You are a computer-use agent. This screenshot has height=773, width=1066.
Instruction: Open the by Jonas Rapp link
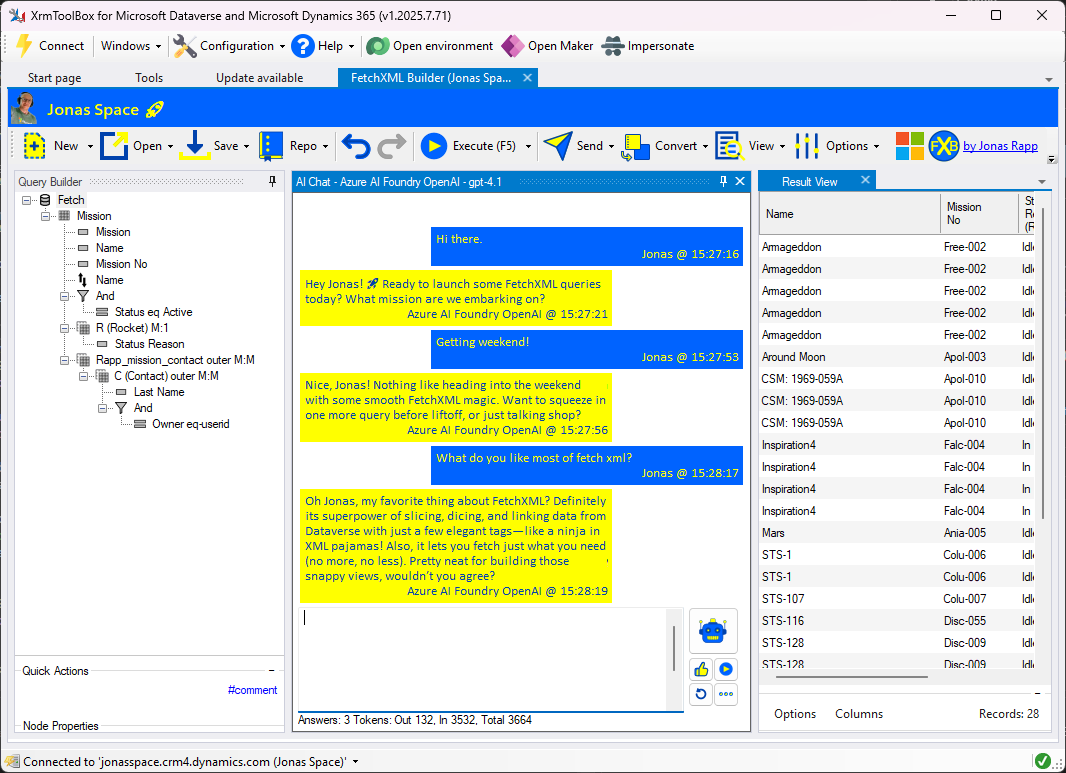tap(1000, 145)
